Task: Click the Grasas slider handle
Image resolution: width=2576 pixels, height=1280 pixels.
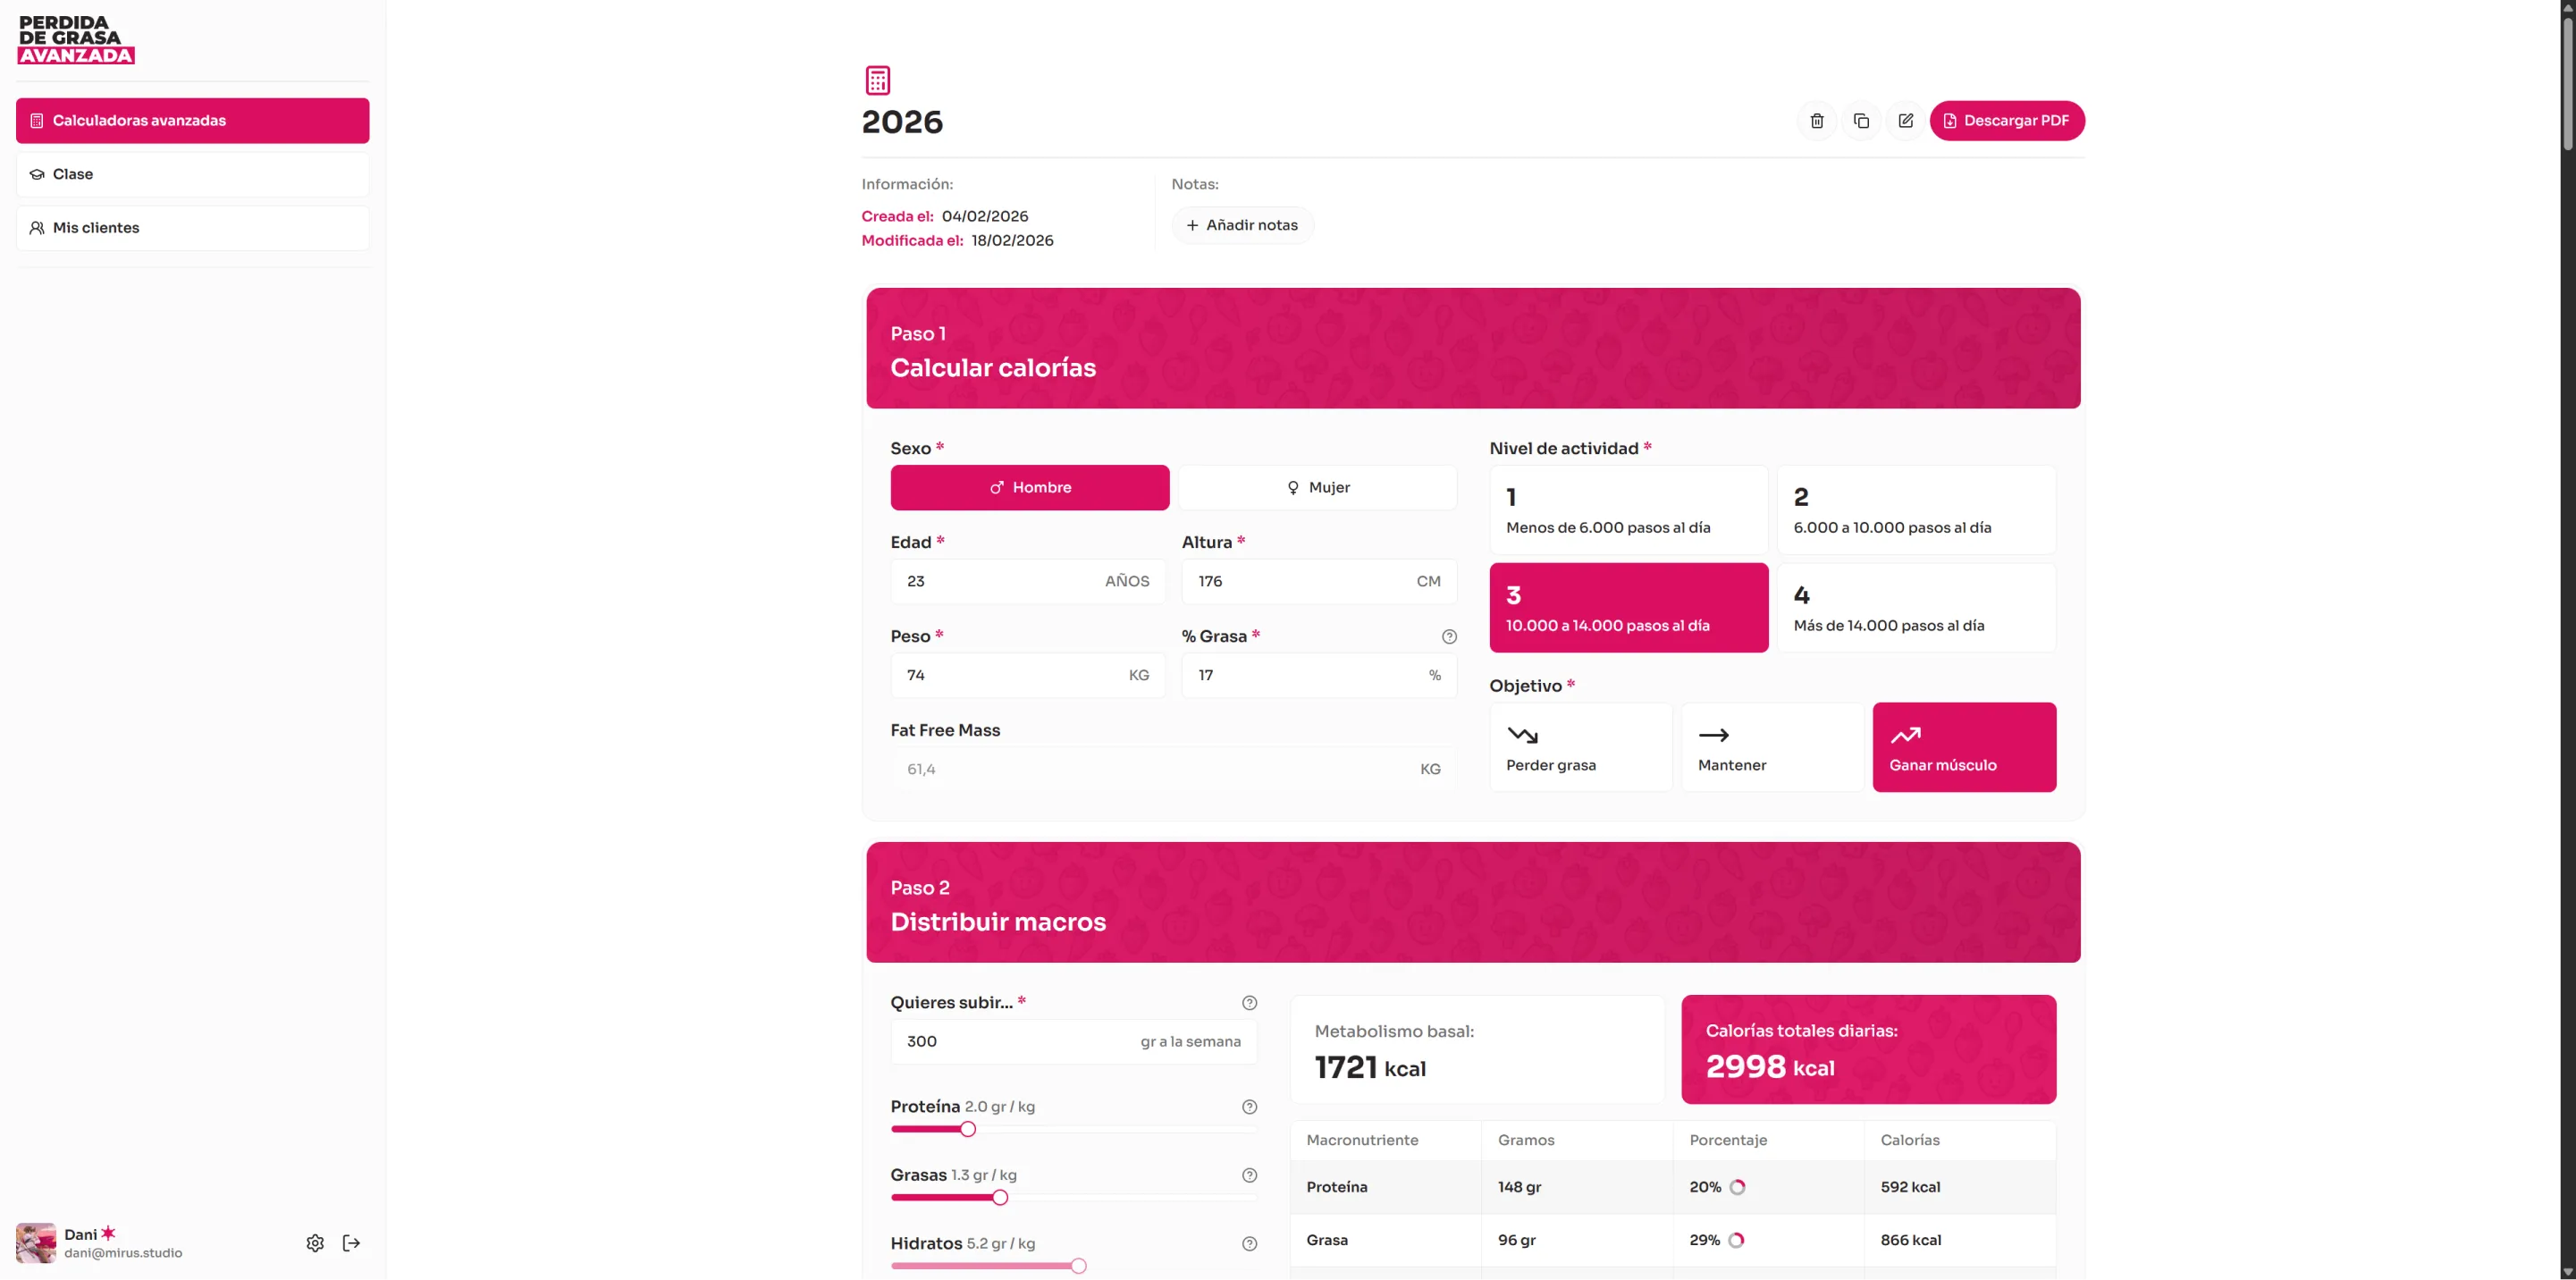Action: click(1000, 1198)
